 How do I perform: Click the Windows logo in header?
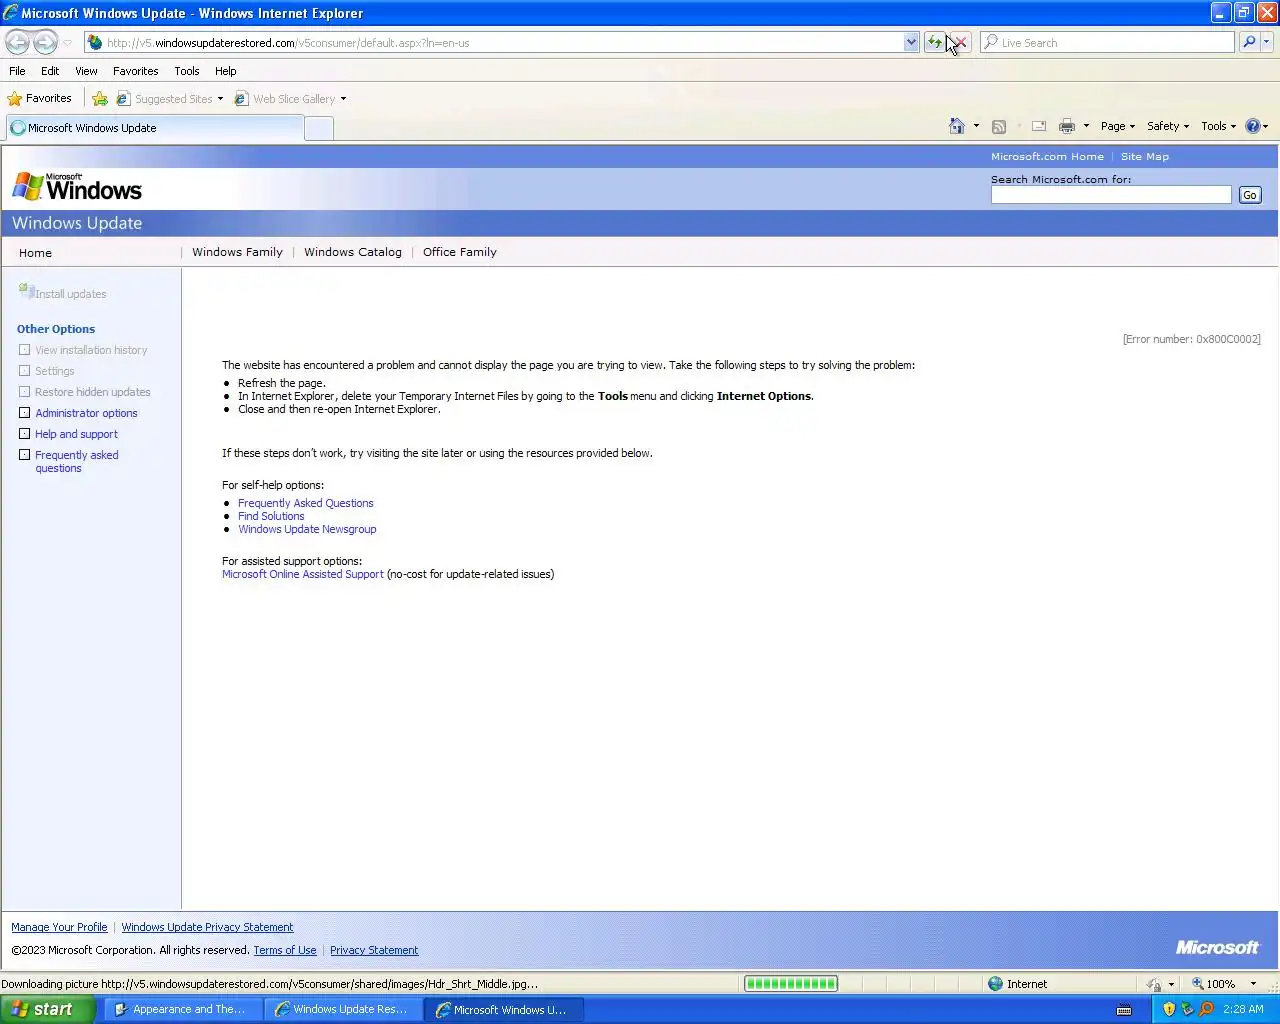(77, 187)
